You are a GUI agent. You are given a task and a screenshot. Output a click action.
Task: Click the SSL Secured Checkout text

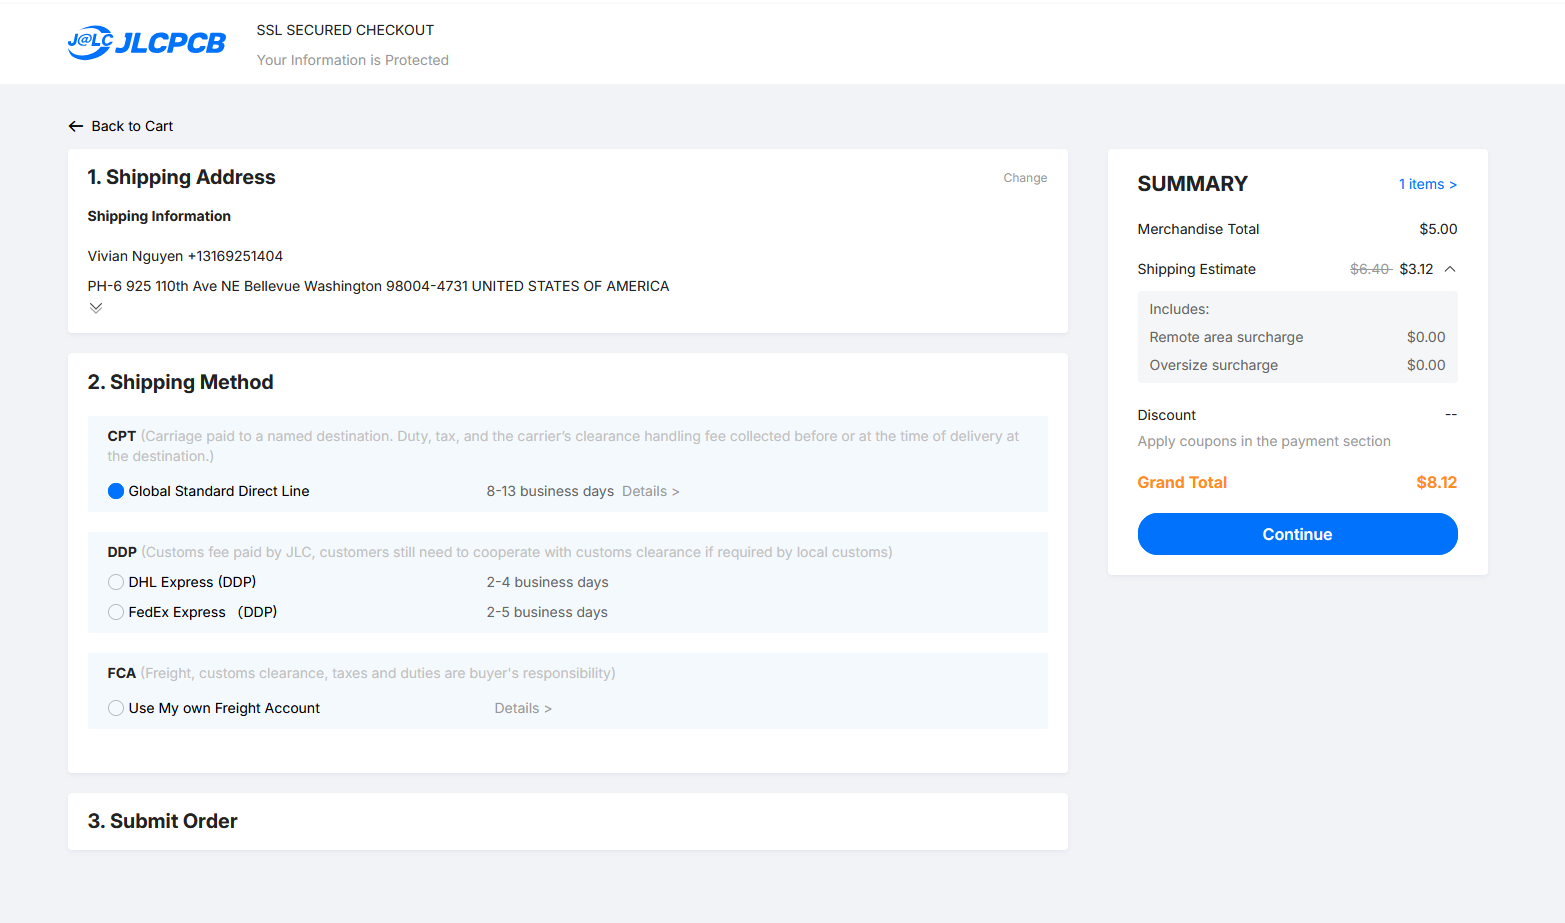pos(345,30)
